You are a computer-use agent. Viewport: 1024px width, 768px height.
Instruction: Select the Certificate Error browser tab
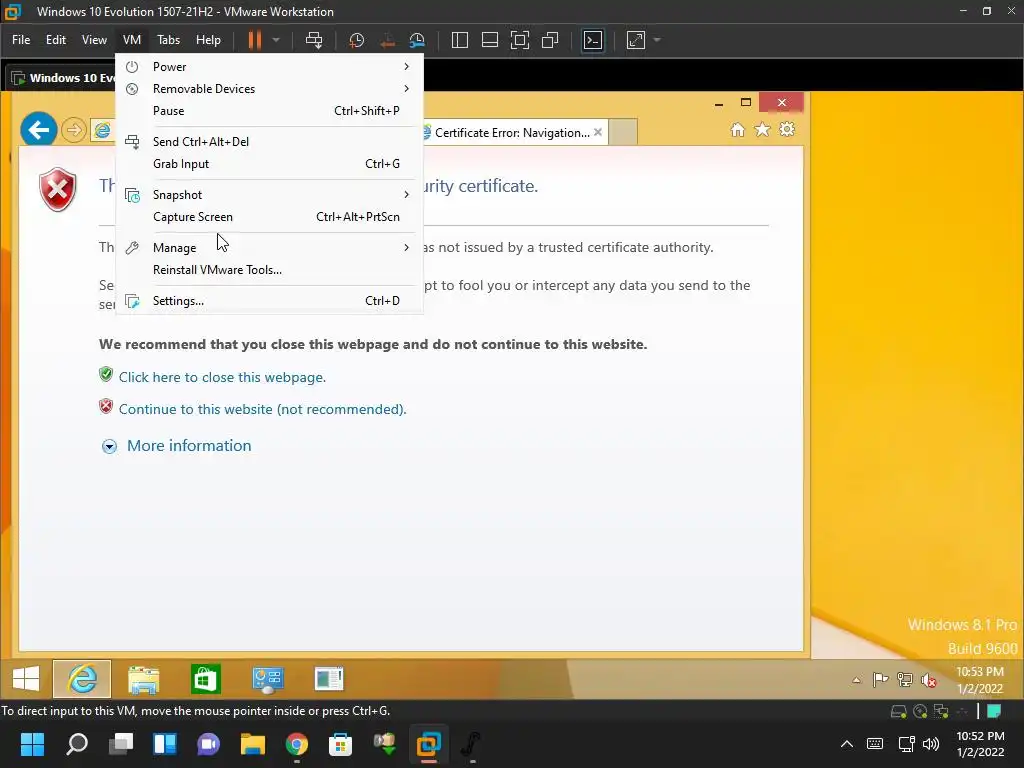(x=512, y=133)
